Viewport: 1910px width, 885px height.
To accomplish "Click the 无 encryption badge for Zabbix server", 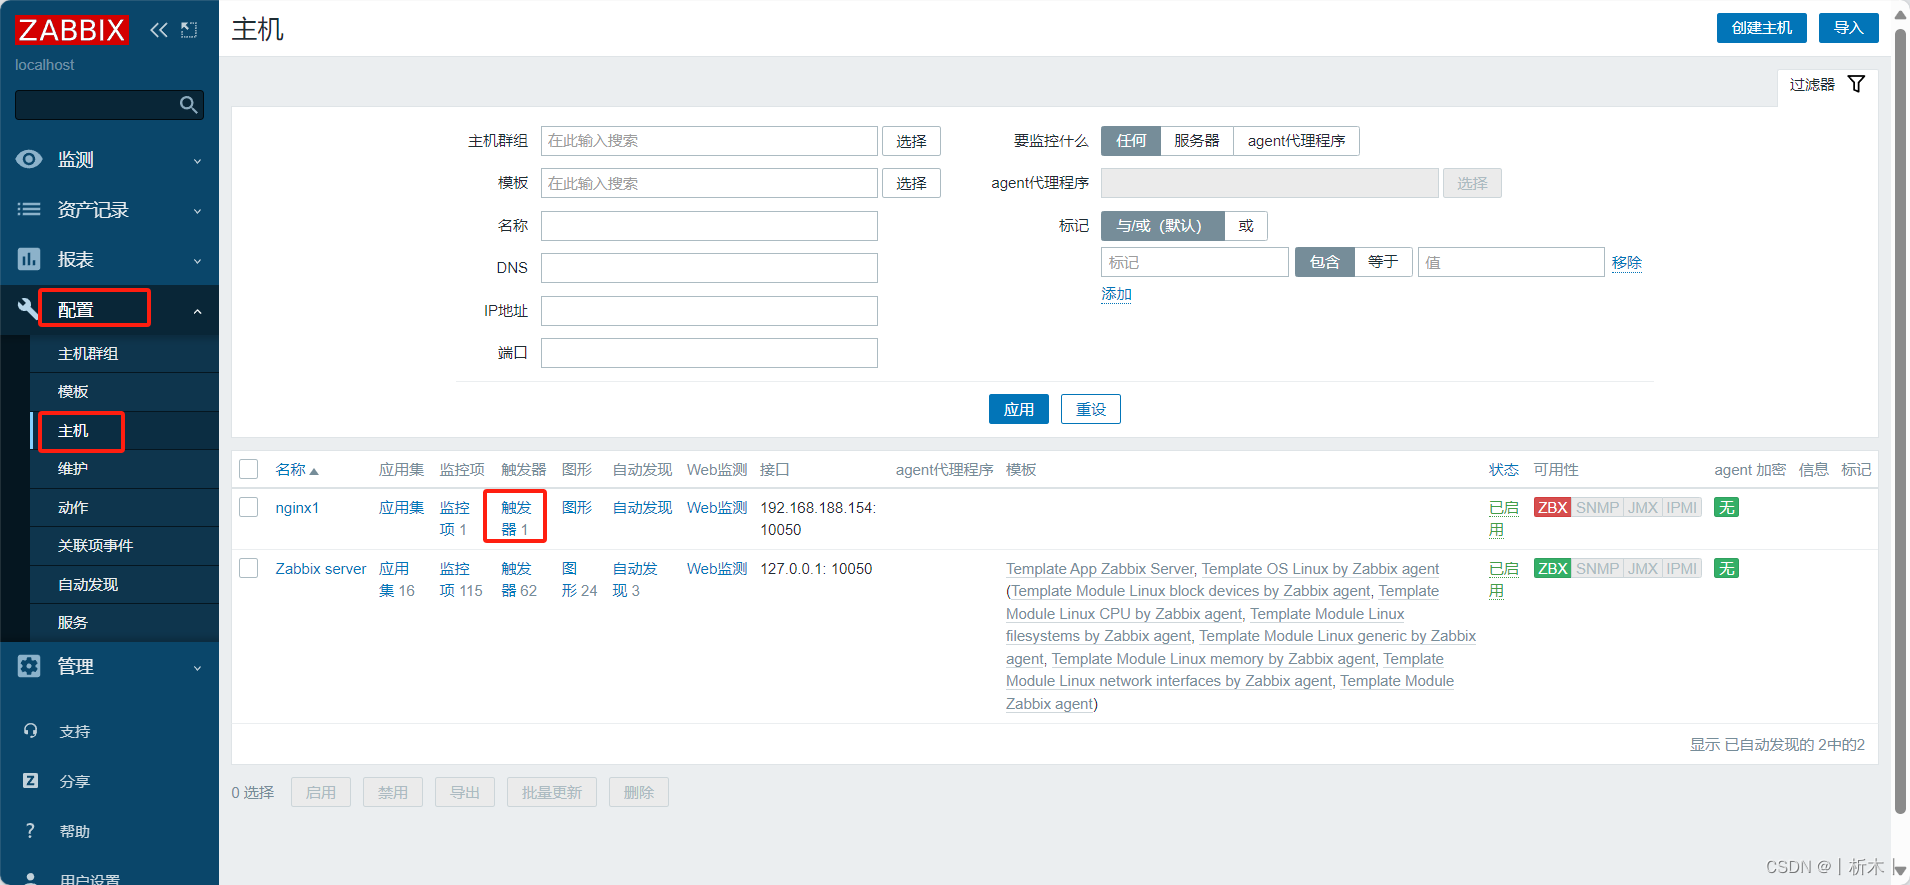I will (1726, 569).
